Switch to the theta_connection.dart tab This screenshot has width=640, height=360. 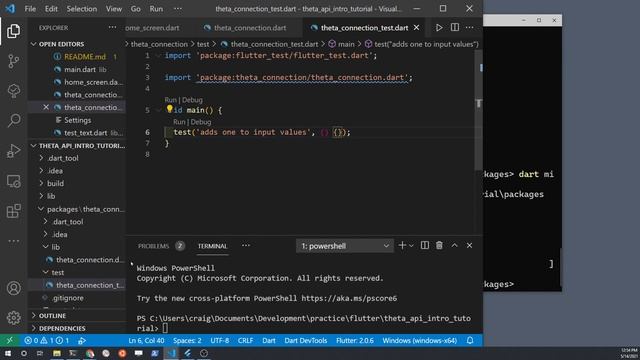point(250,28)
